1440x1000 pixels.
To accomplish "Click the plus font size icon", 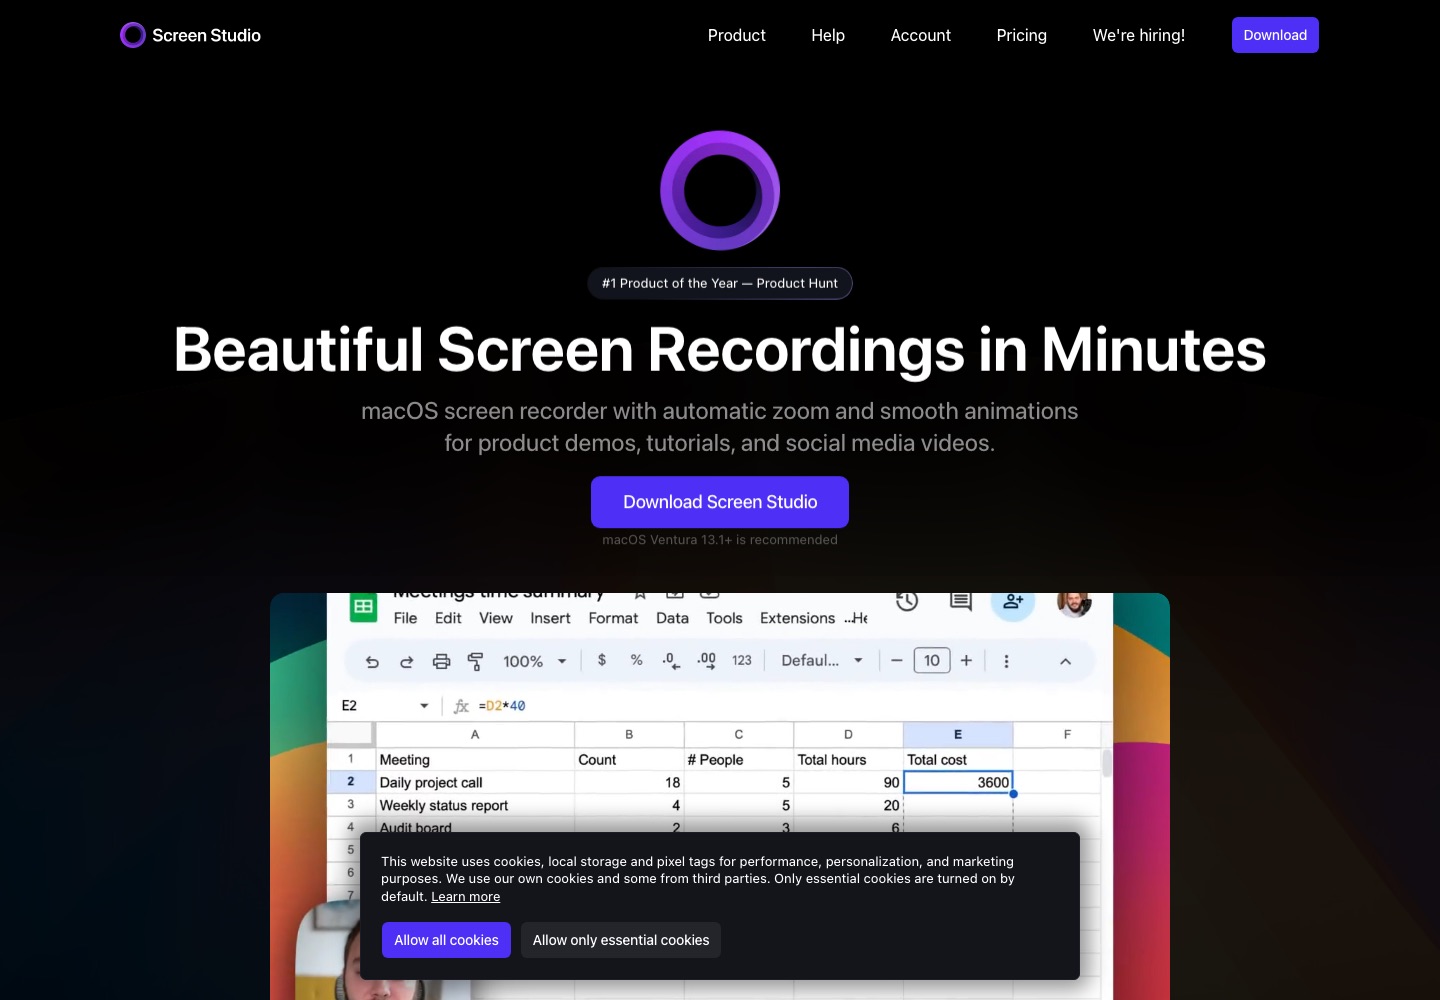I will pyautogui.click(x=966, y=660).
